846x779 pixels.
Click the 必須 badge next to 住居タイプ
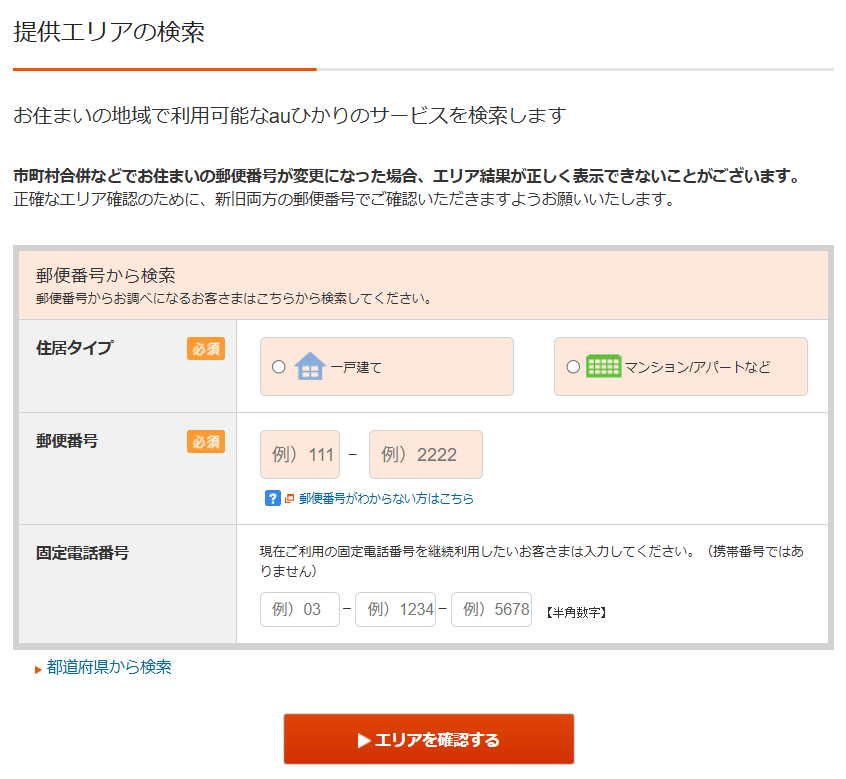click(206, 349)
